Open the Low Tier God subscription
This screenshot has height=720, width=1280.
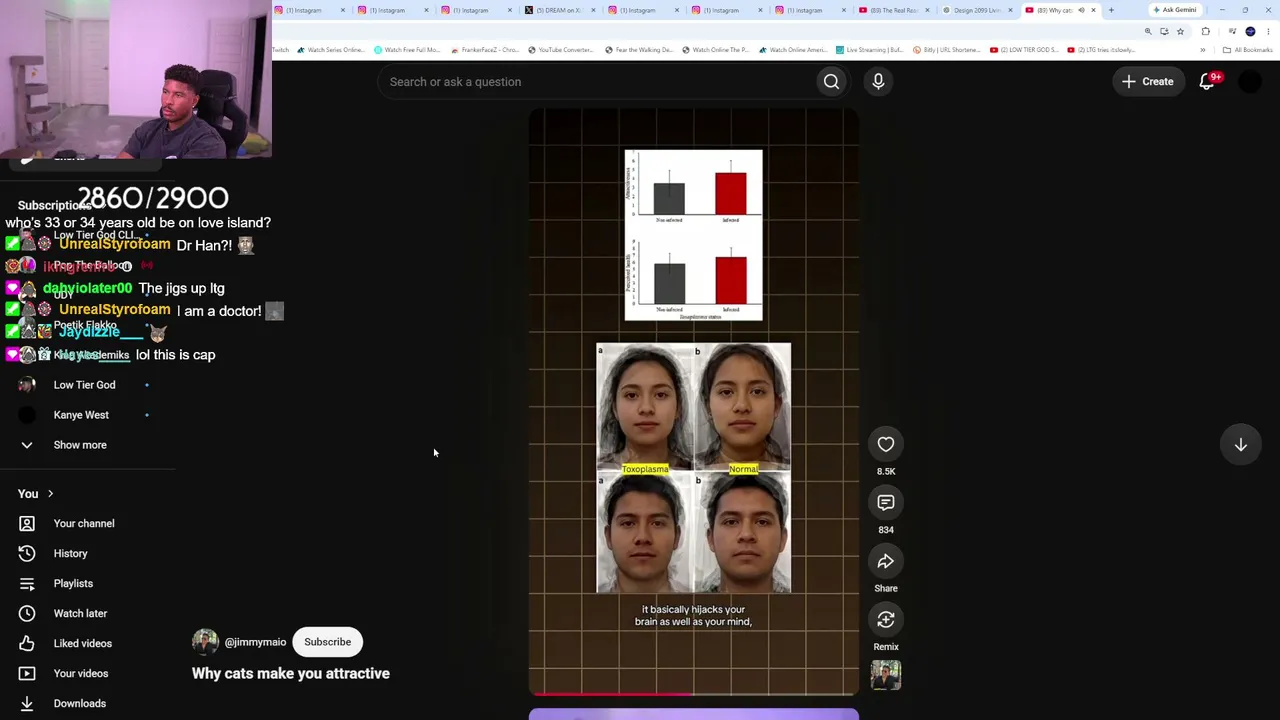click(x=85, y=385)
